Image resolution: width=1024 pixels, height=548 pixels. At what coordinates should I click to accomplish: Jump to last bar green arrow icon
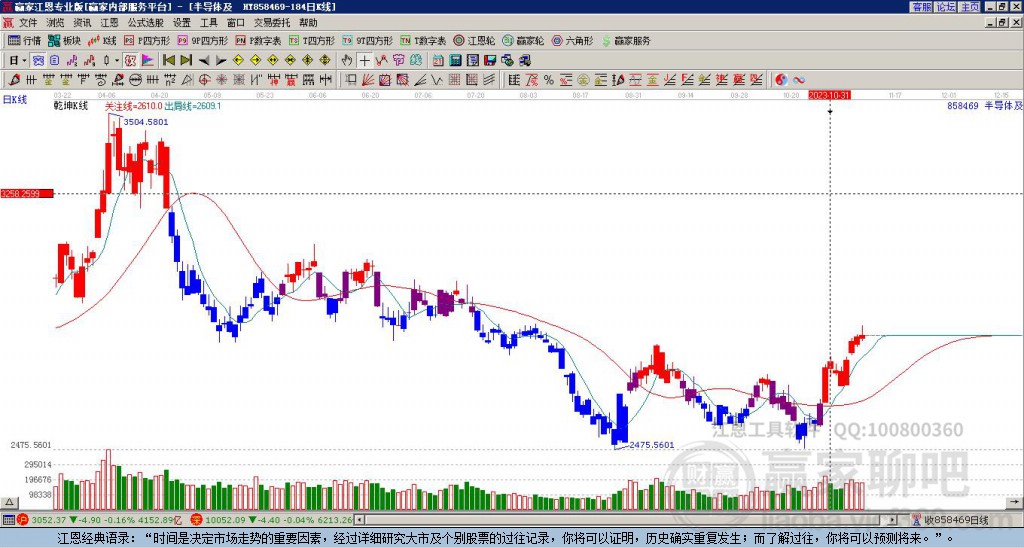pyautogui.click(x=186, y=61)
